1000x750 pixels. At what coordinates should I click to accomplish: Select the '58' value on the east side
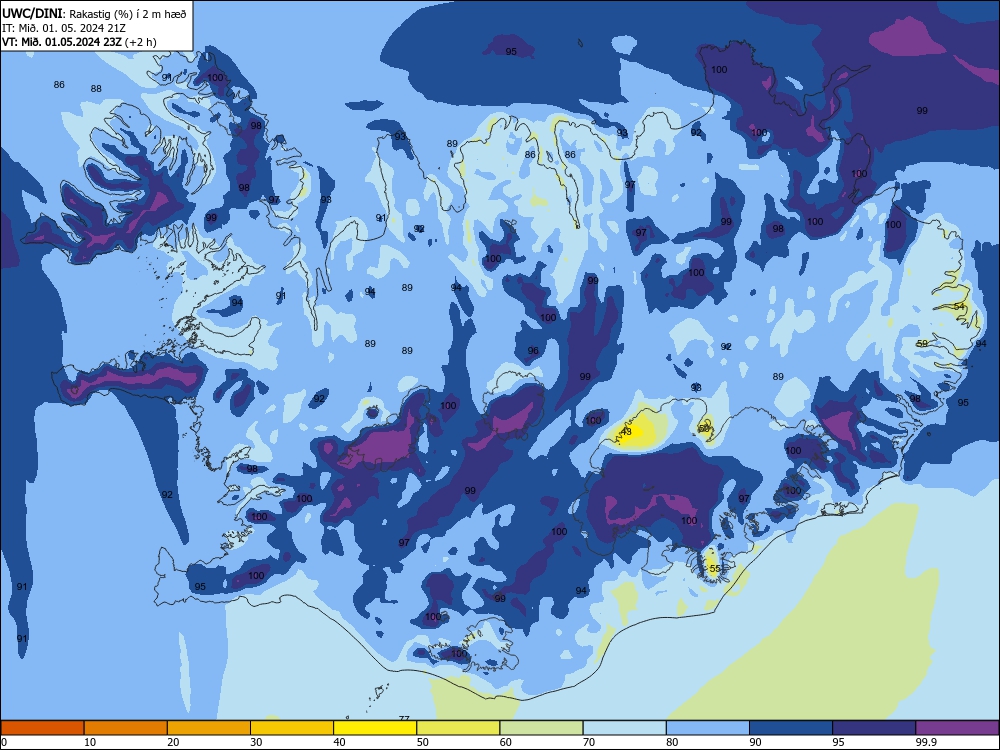[922, 343]
